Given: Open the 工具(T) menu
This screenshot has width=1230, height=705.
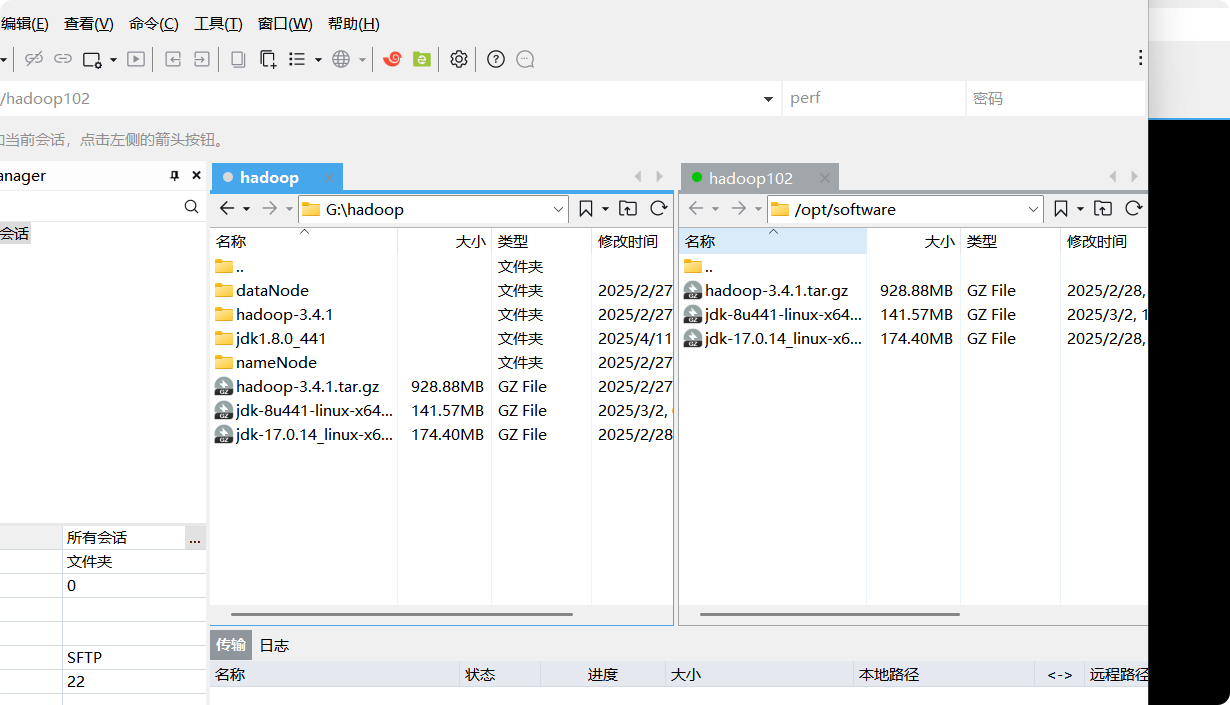Looking at the screenshot, I should point(218,24).
